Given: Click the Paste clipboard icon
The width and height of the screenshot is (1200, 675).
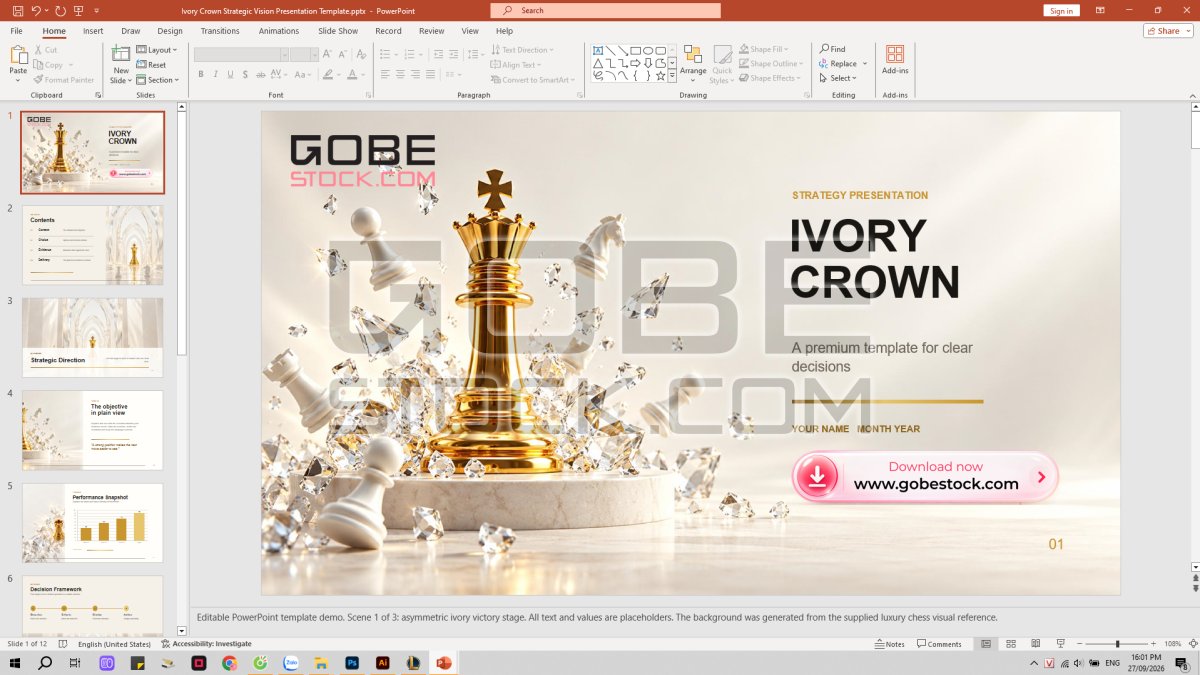Looking at the screenshot, I should (x=18, y=55).
